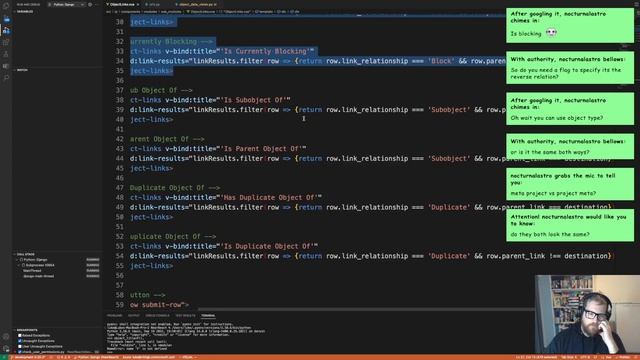Viewport: 640px width, 360px height.
Task: Open the Testing flask icon
Action: [6, 54]
